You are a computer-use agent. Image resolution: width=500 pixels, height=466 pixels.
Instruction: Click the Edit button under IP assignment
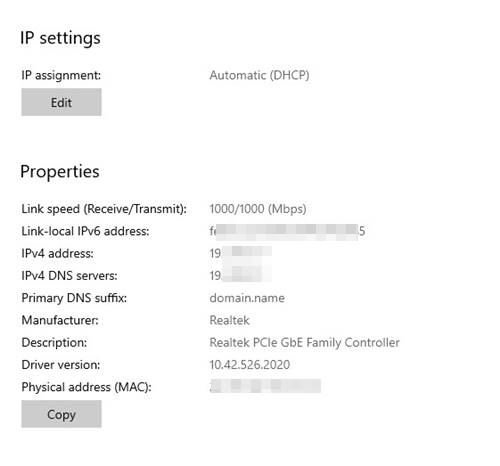pos(61,102)
